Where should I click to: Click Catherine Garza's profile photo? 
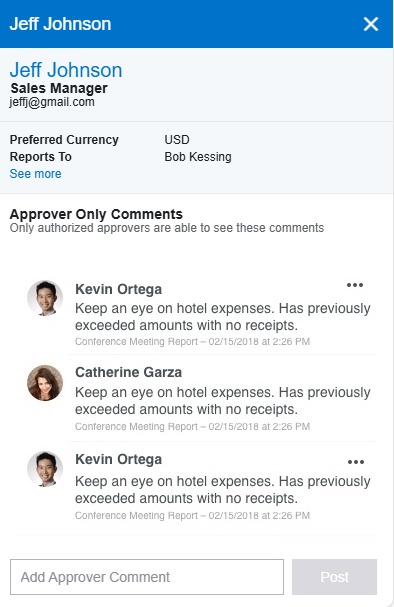click(45, 382)
